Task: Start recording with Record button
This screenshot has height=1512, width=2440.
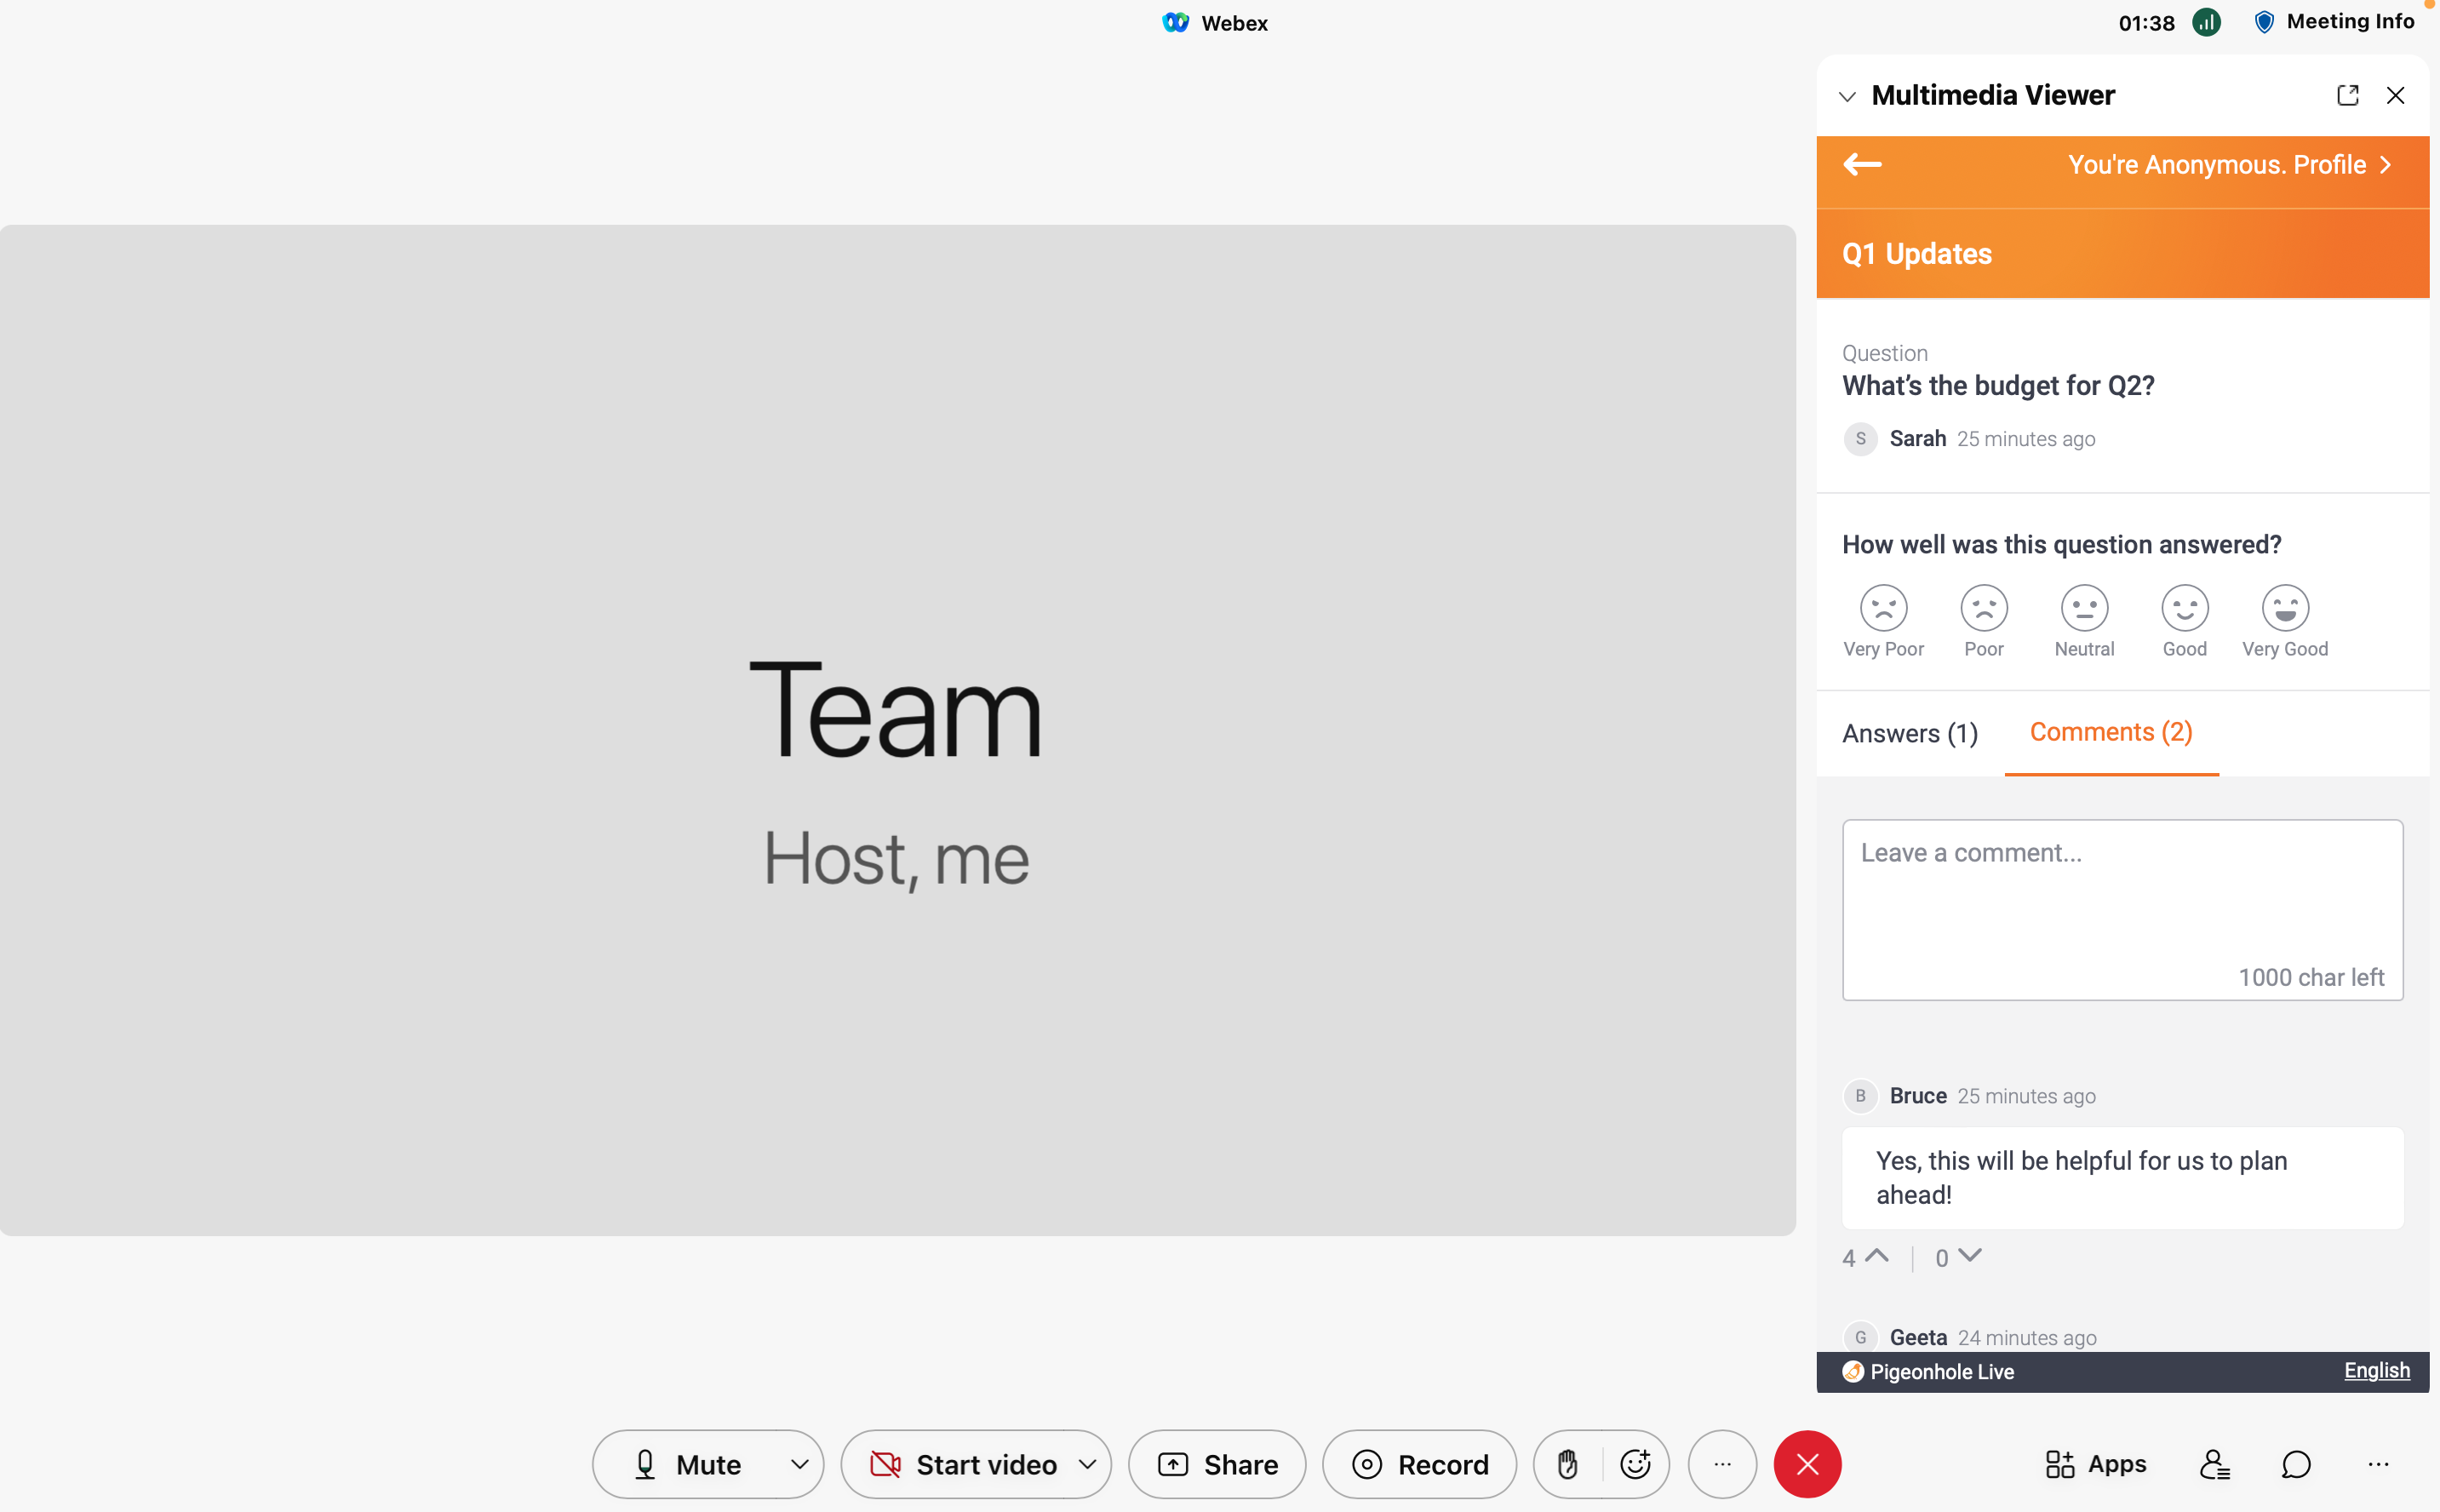Action: [1419, 1464]
